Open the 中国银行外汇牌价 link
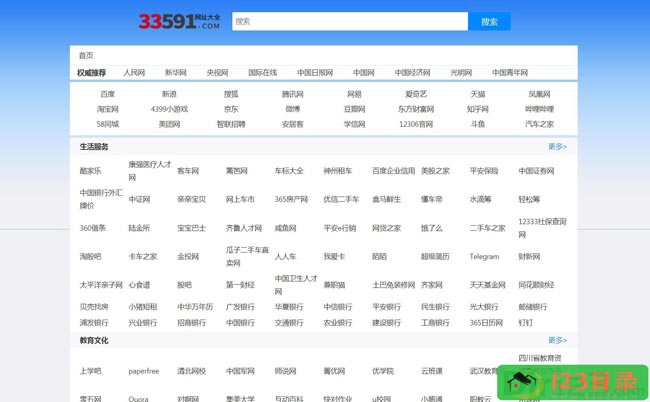Image resolution: width=650 pixels, height=402 pixels. pos(101,199)
